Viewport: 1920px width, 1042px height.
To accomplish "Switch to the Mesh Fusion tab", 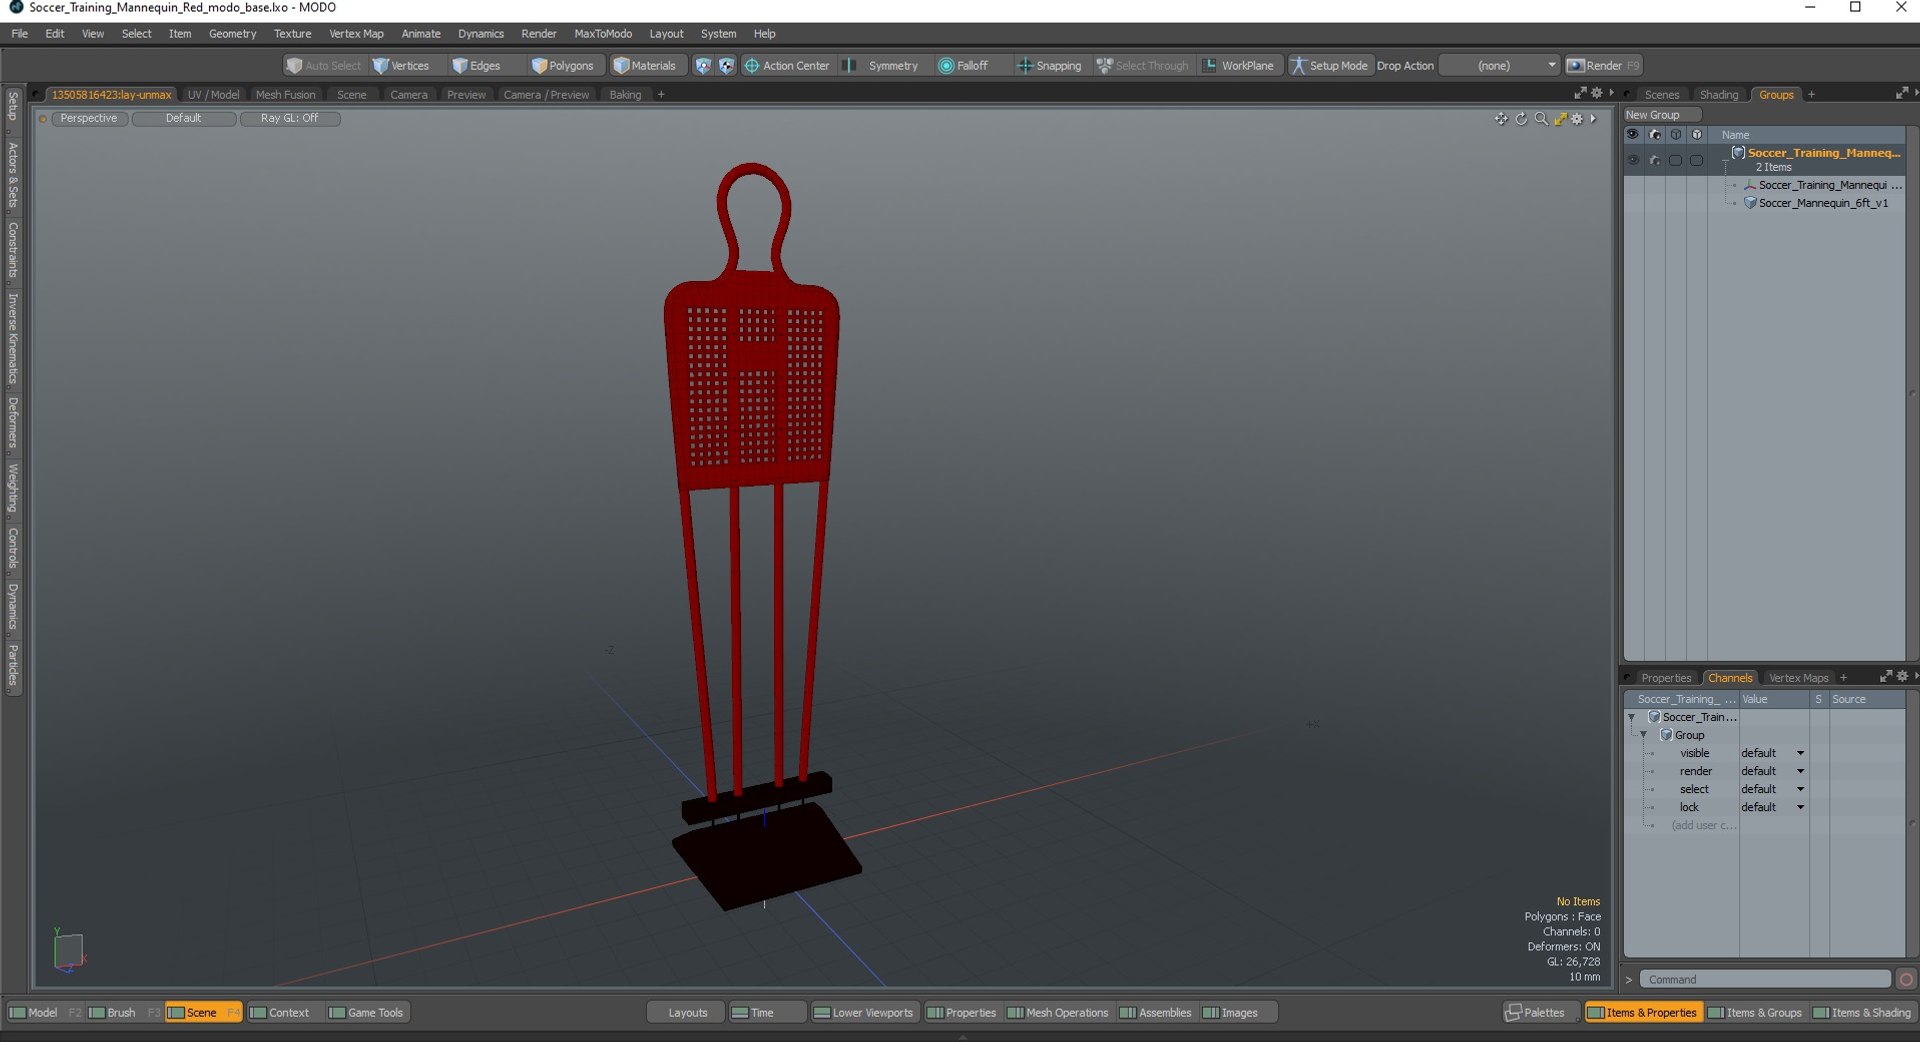I will (x=285, y=95).
